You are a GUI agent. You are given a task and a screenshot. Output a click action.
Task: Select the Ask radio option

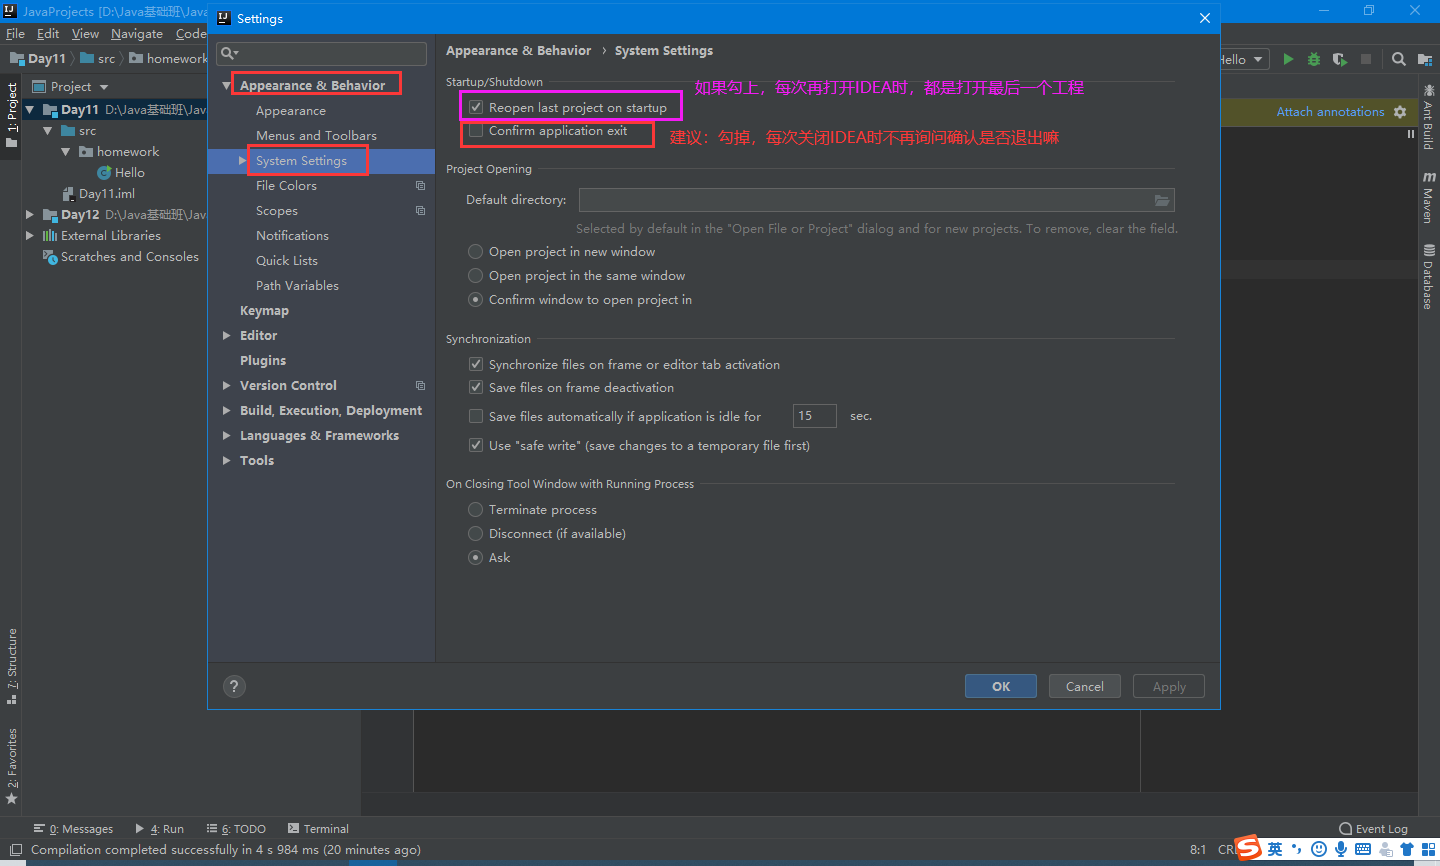tap(476, 558)
